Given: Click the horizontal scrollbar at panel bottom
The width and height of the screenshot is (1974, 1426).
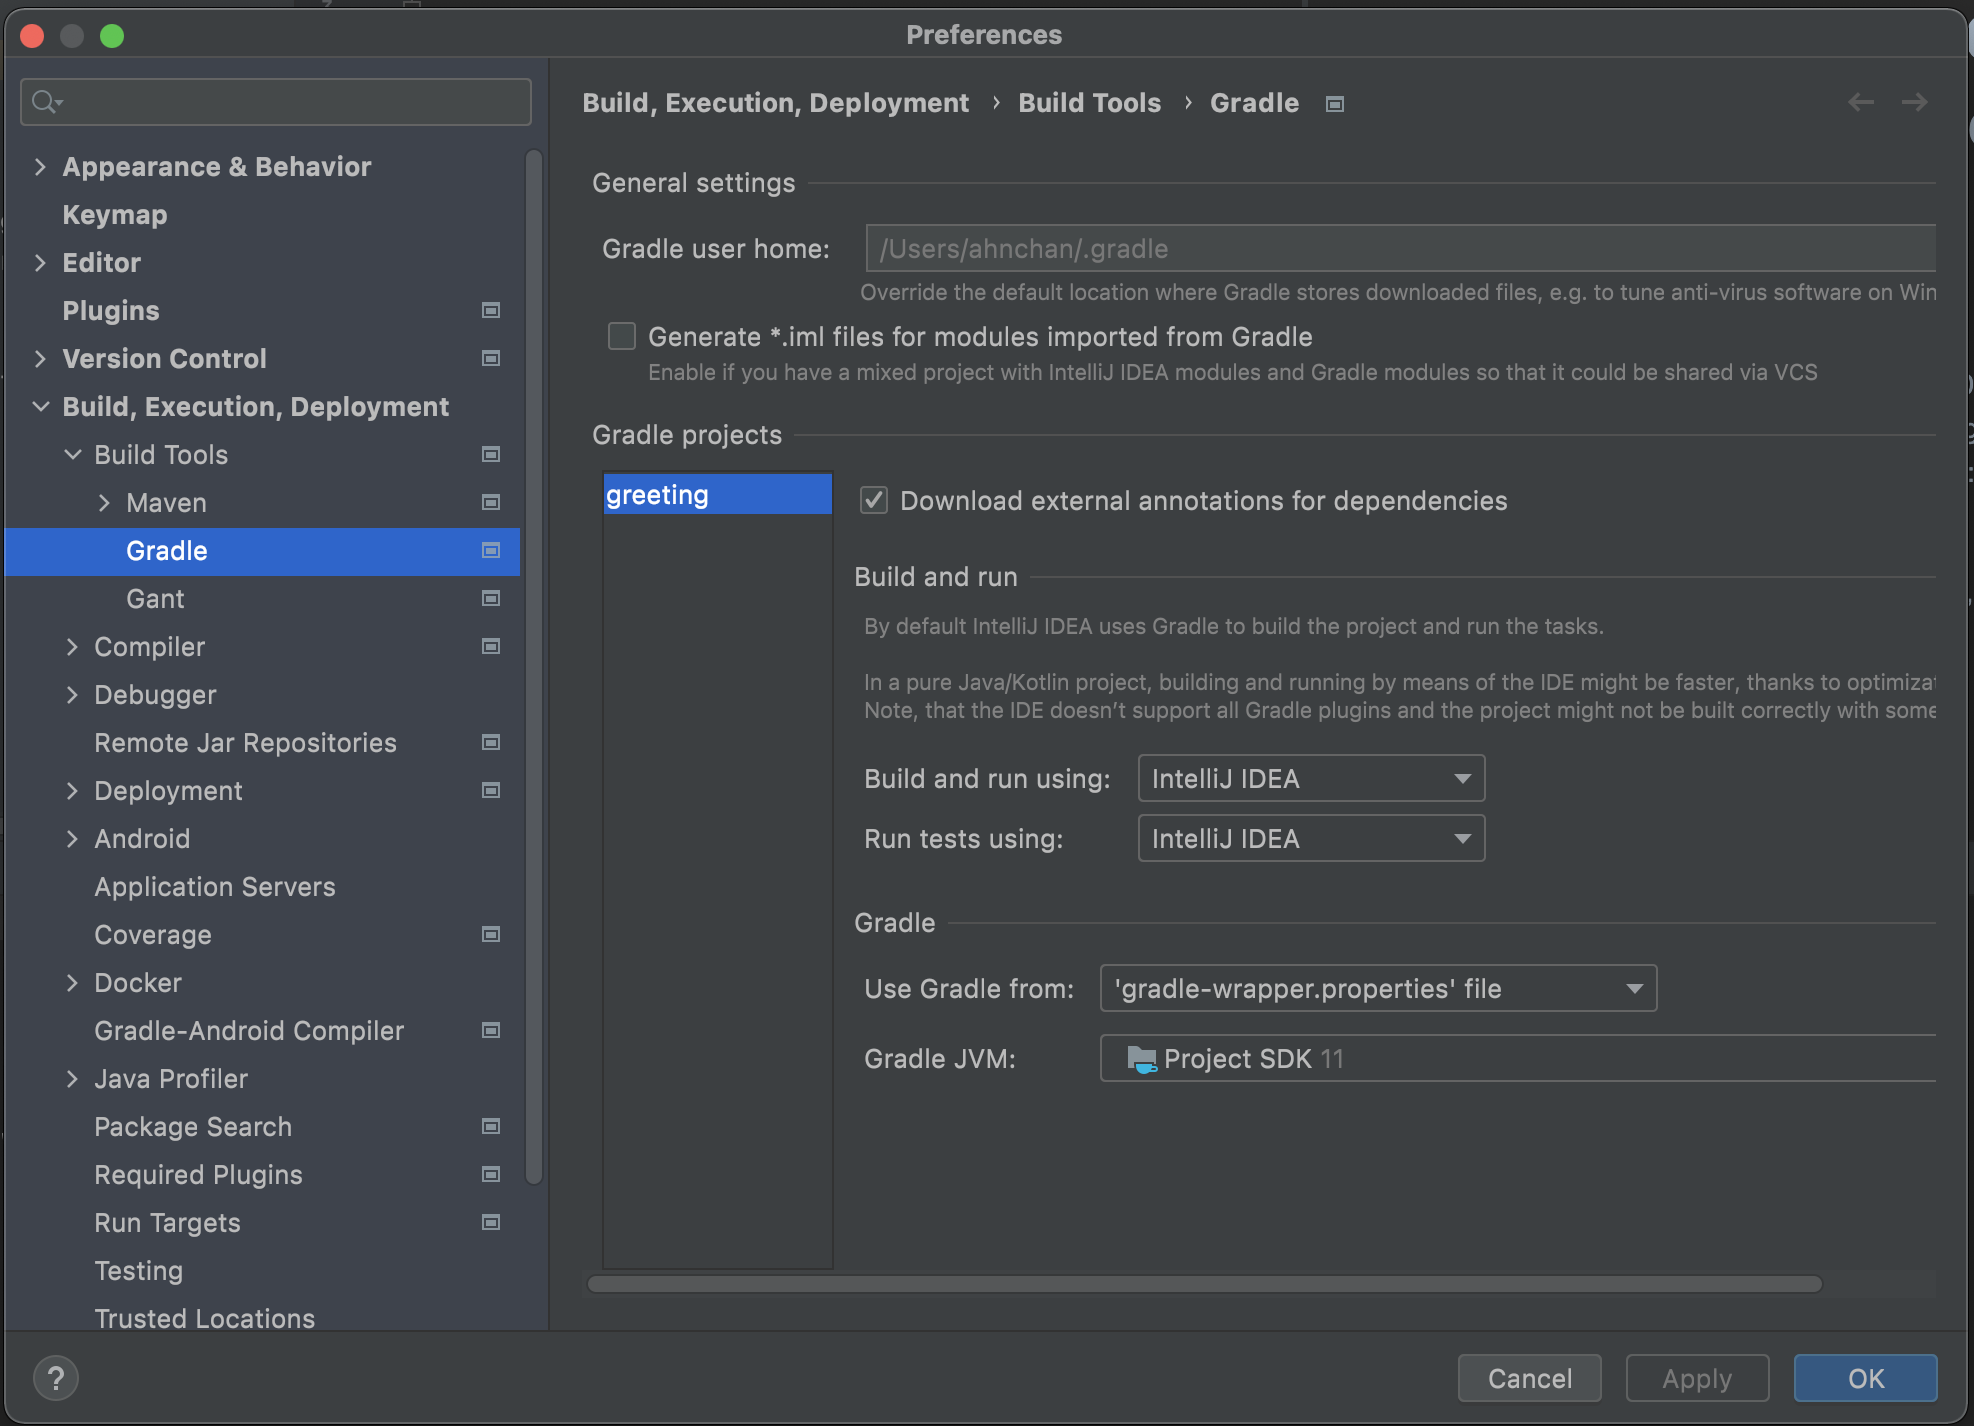Looking at the screenshot, I should pos(1204,1284).
